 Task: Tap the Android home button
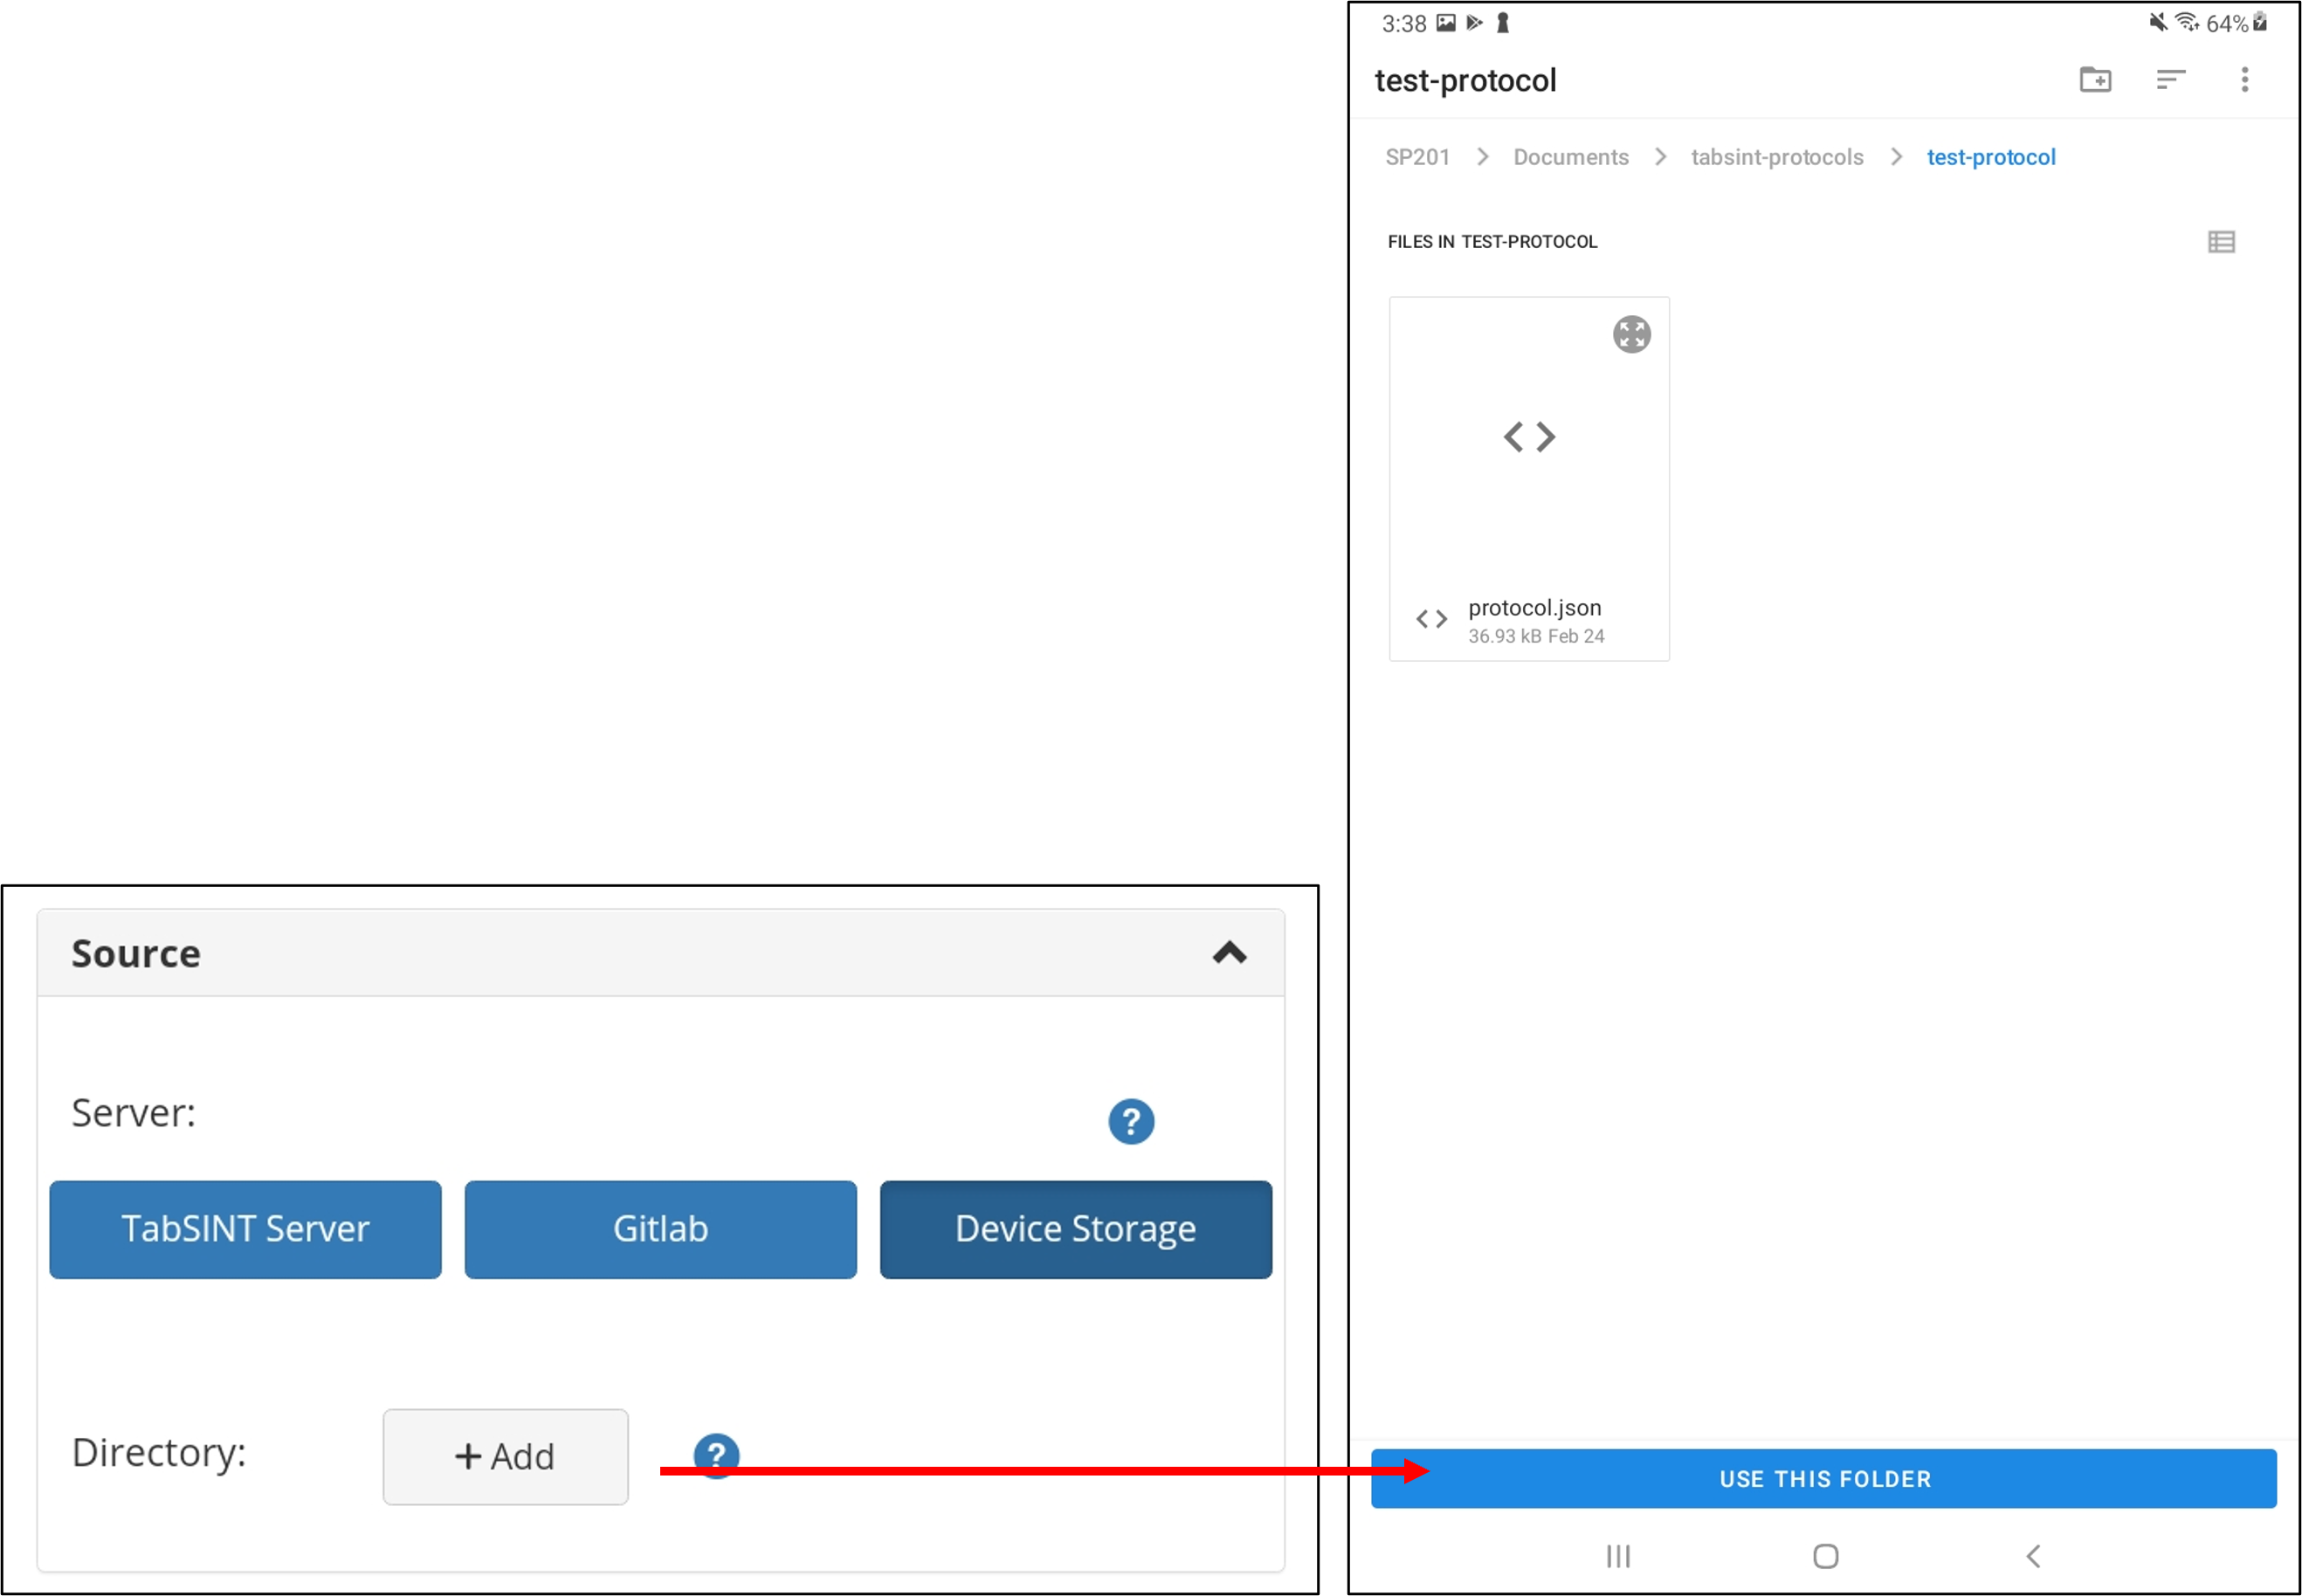coord(1825,1556)
